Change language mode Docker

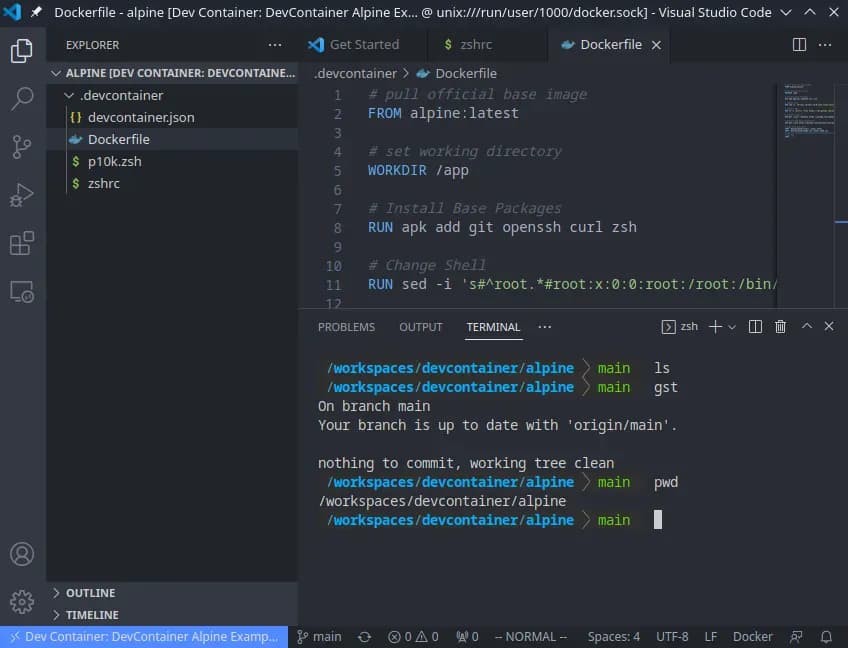coord(752,637)
